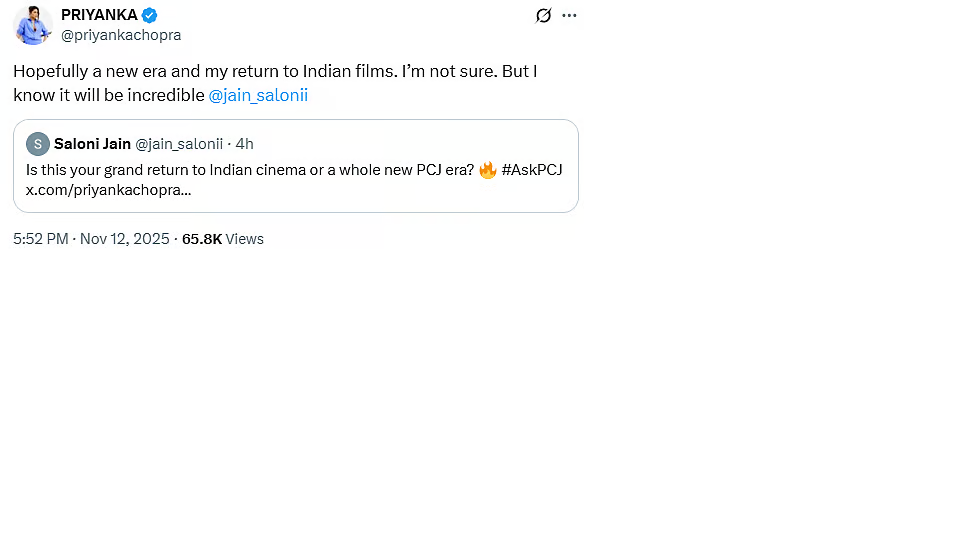Viewport: 970px width, 545px height.
Task: Click the fire emoji in the quote
Action: (488, 170)
